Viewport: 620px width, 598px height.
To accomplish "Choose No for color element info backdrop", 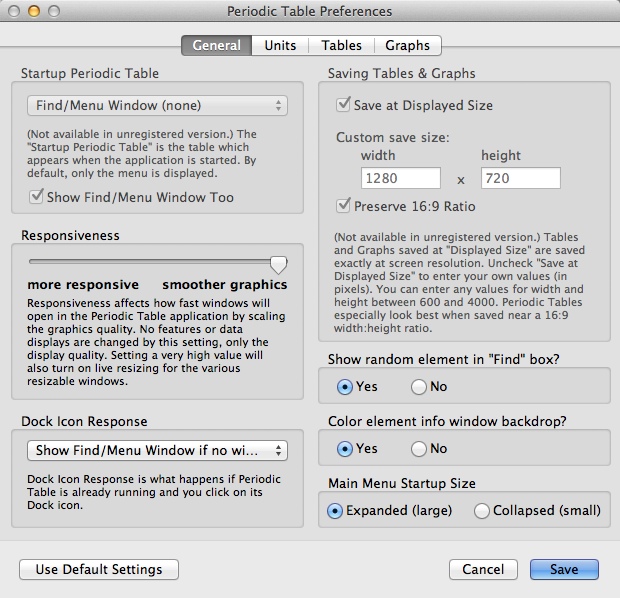I will point(419,449).
